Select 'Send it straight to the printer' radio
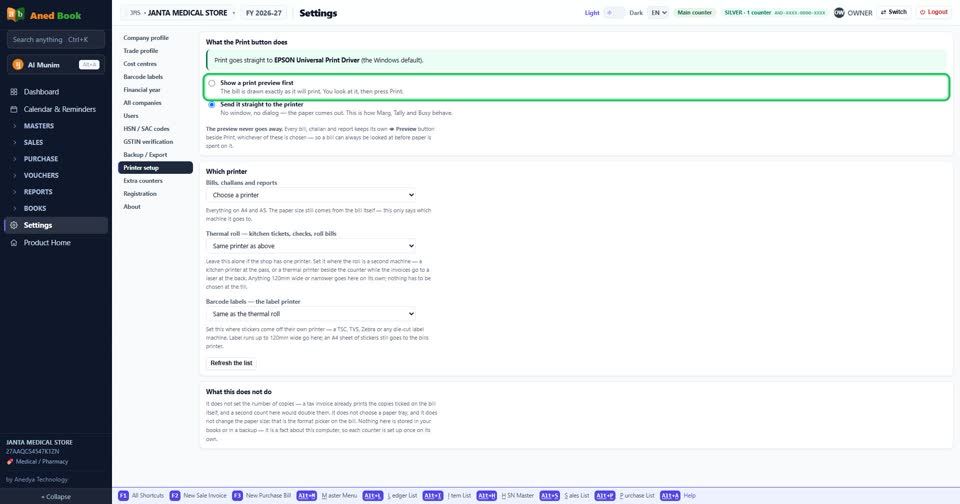The image size is (960, 504). coord(212,105)
